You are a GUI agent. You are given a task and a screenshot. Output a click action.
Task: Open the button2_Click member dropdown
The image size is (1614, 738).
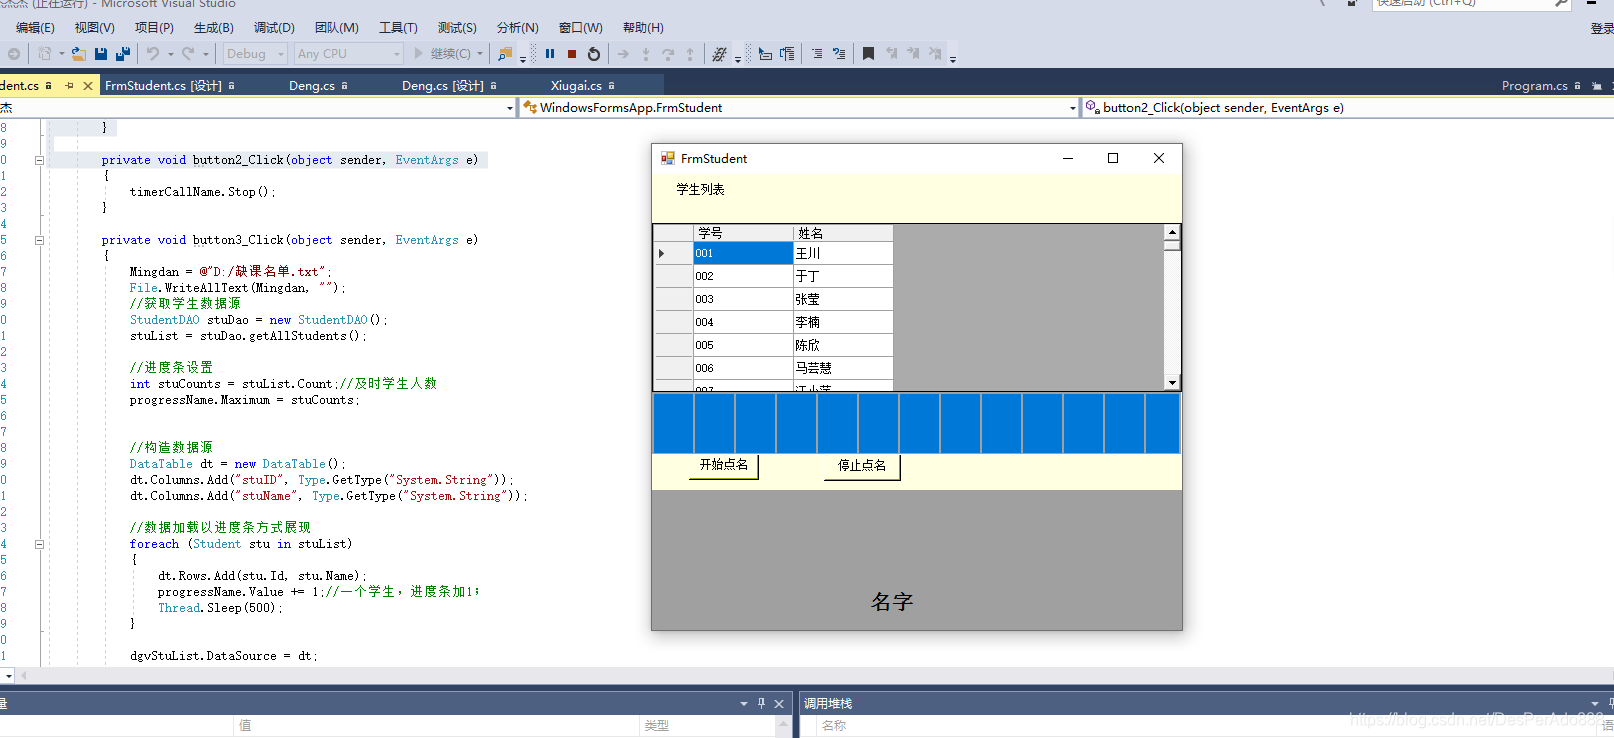(x=1347, y=108)
